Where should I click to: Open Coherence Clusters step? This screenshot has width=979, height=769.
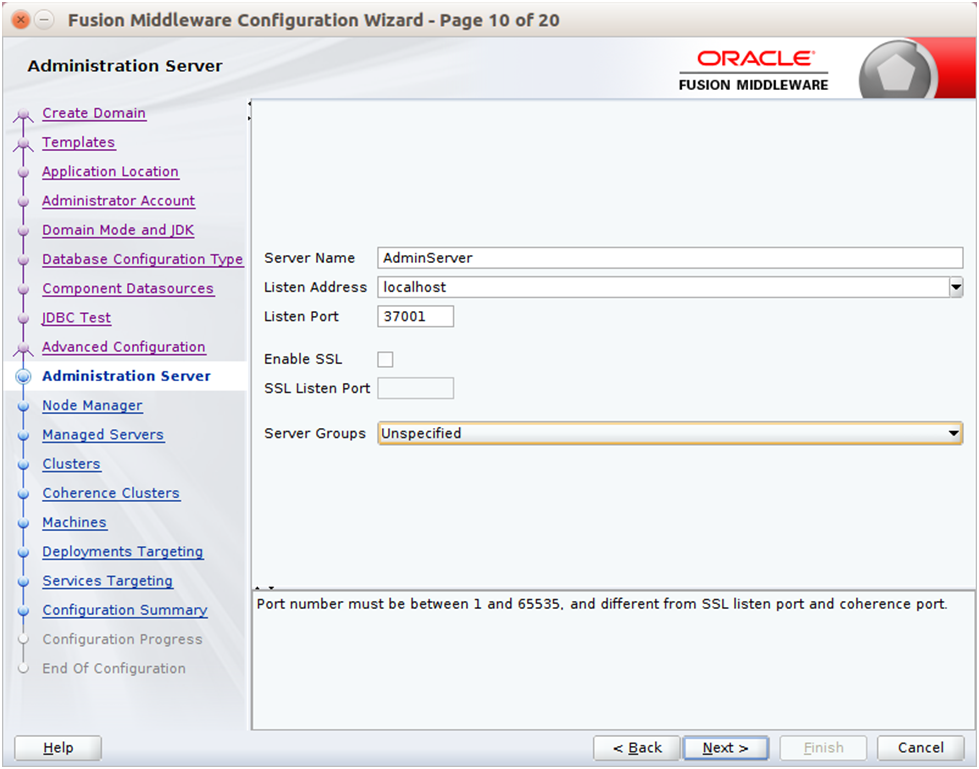pos(111,493)
